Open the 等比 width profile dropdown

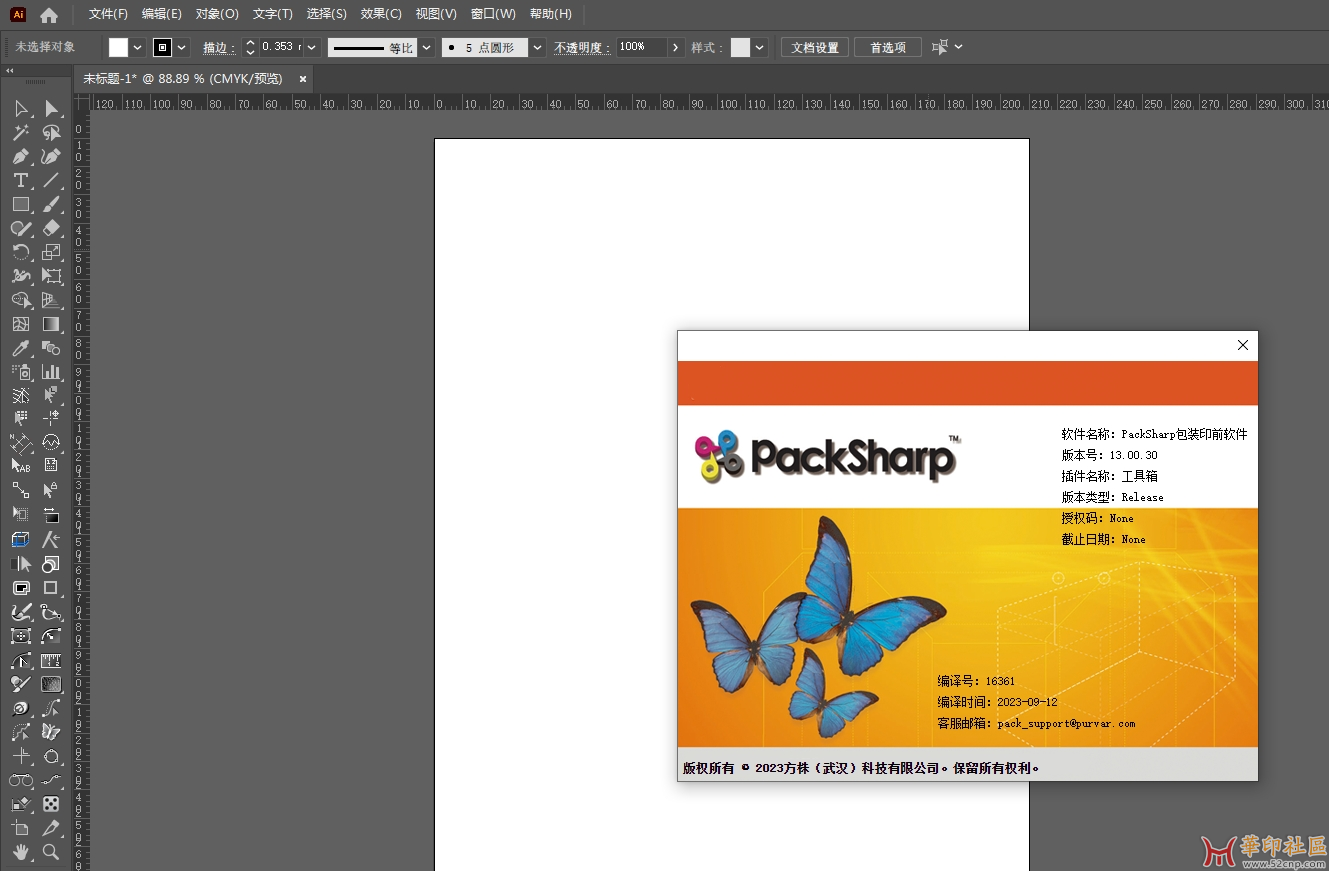pos(427,47)
